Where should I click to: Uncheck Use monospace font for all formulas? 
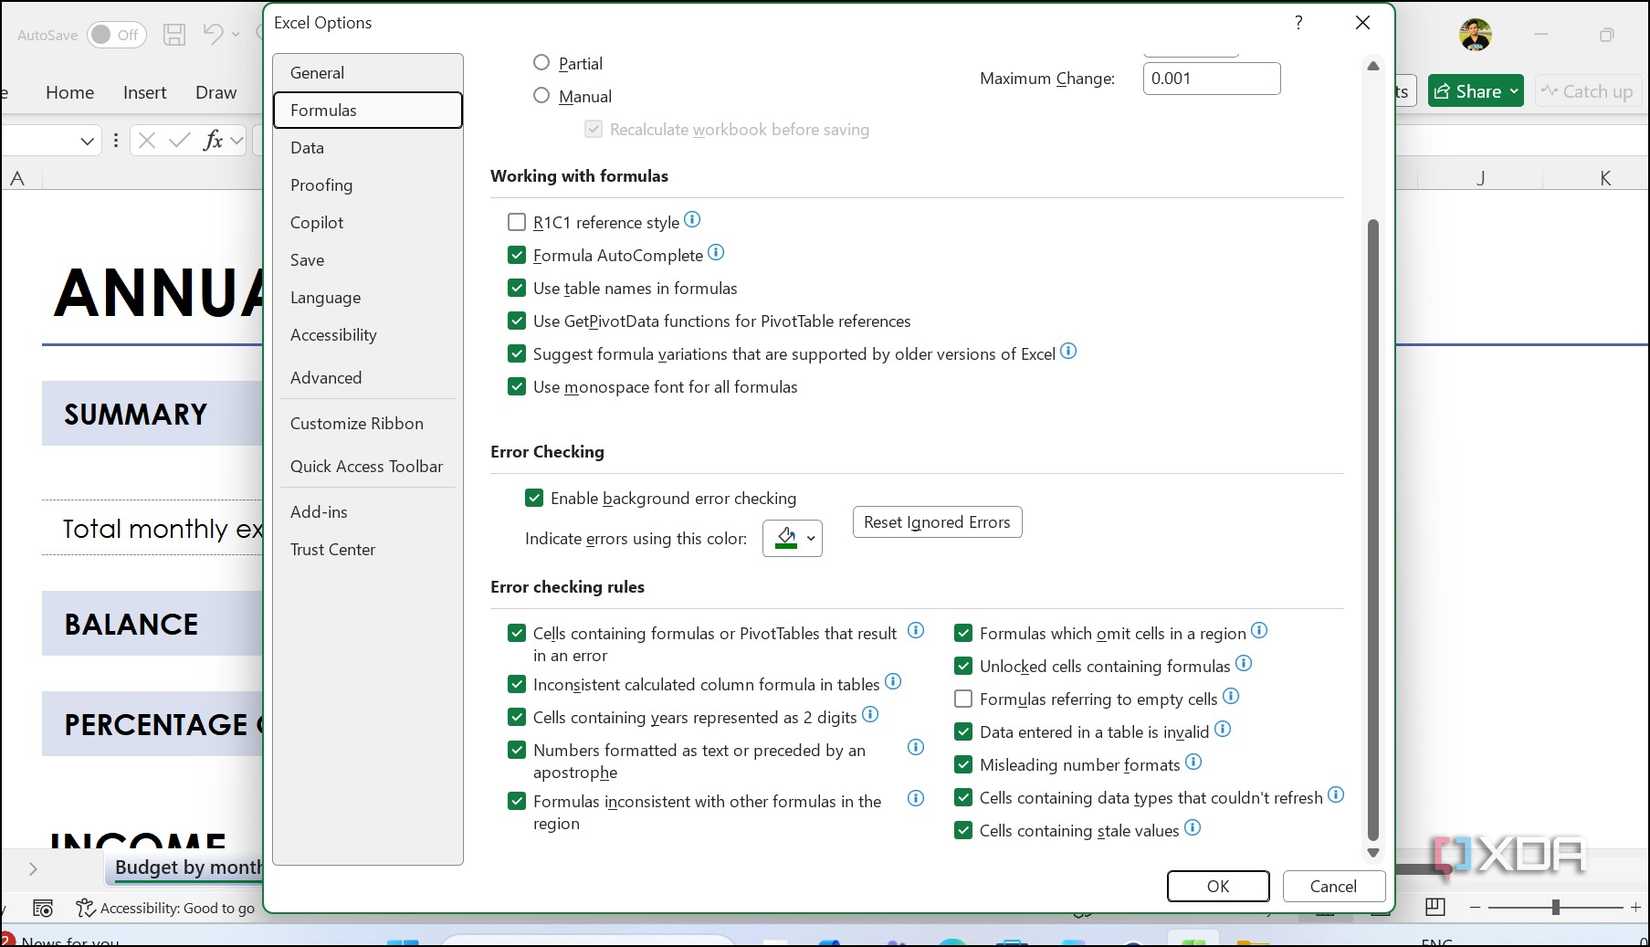click(x=517, y=387)
